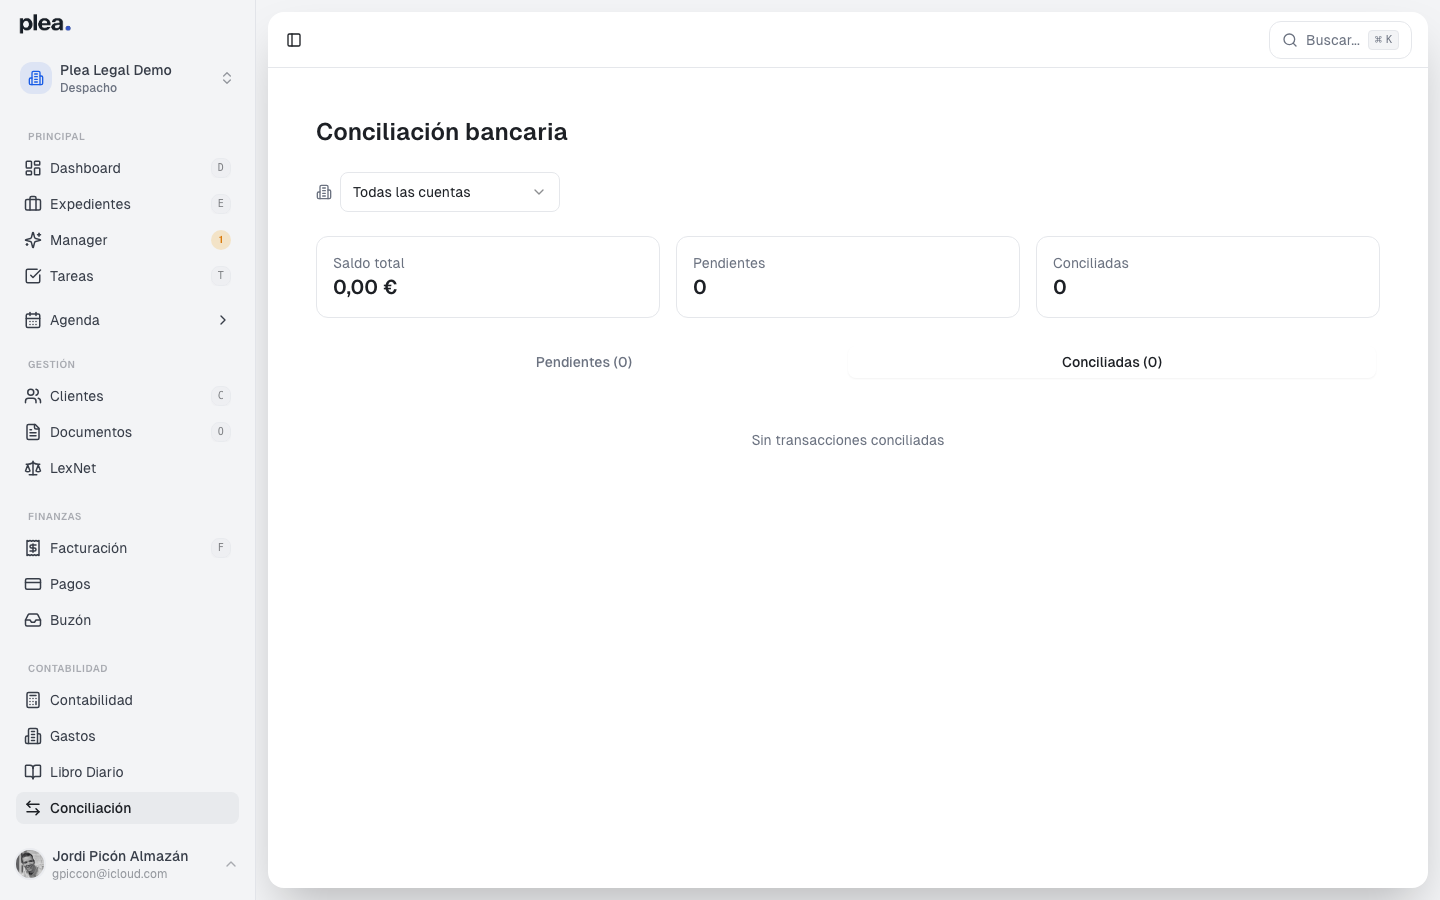Viewport: 1440px width, 900px height.
Task: Open Tareas via its checkmark icon
Action: pos(32,275)
